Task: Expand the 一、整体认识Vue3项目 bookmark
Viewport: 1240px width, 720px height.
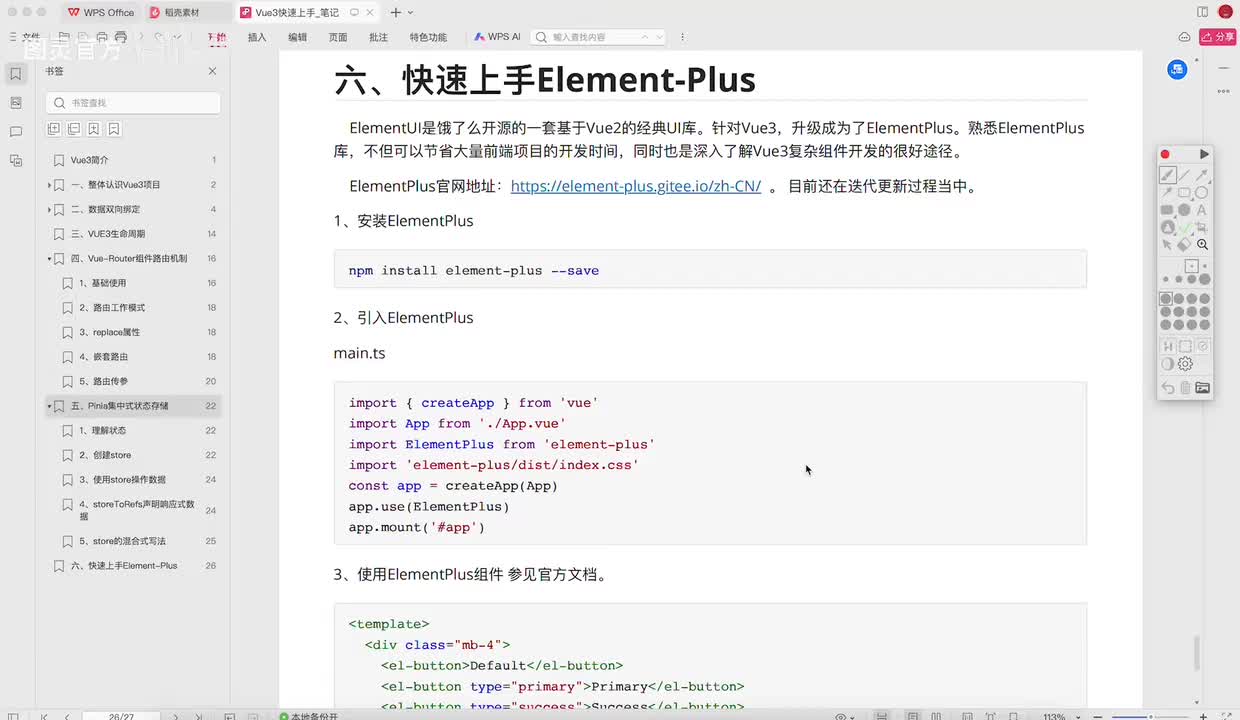Action: click(49, 185)
